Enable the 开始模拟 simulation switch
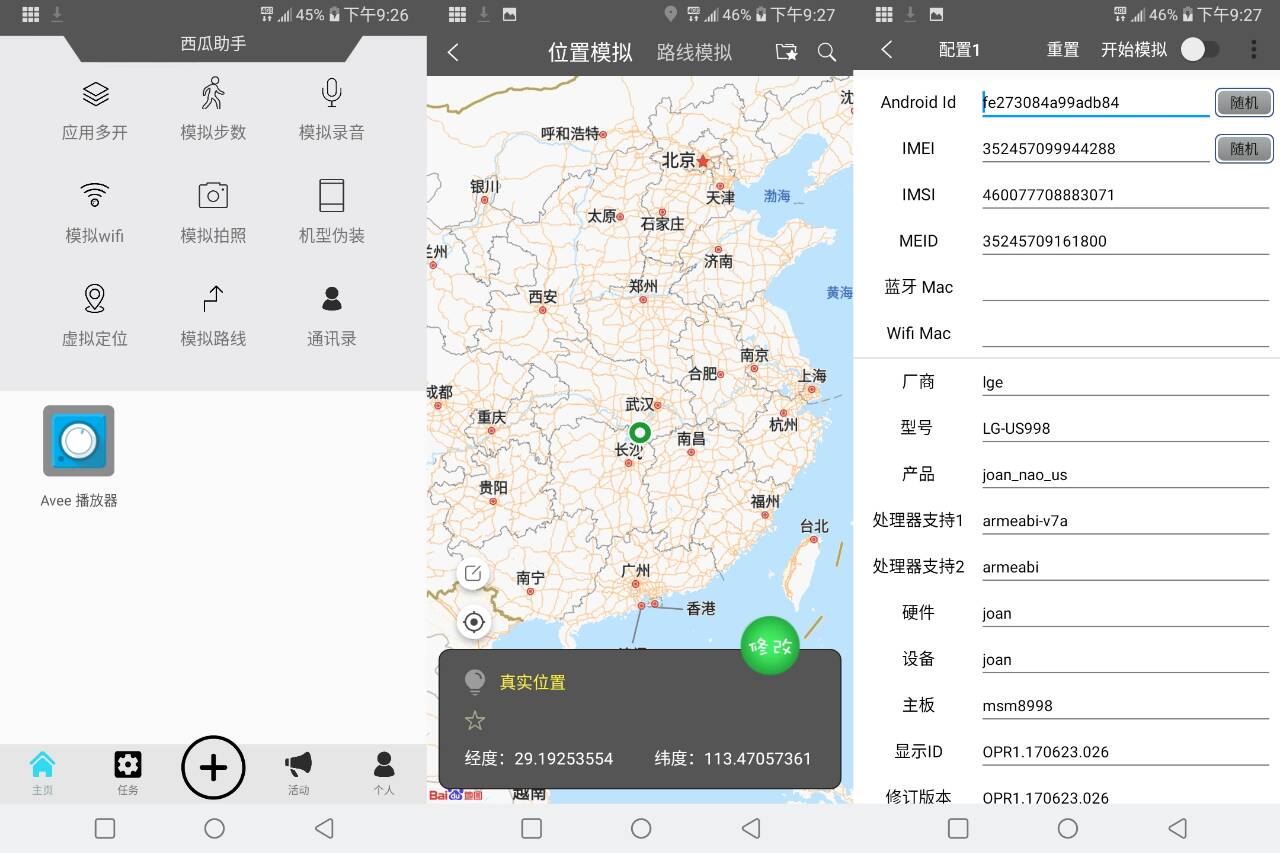 click(1200, 47)
